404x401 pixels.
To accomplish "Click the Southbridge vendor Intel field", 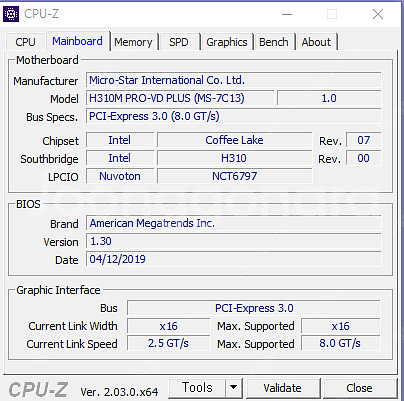I will click(x=120, y=158).
